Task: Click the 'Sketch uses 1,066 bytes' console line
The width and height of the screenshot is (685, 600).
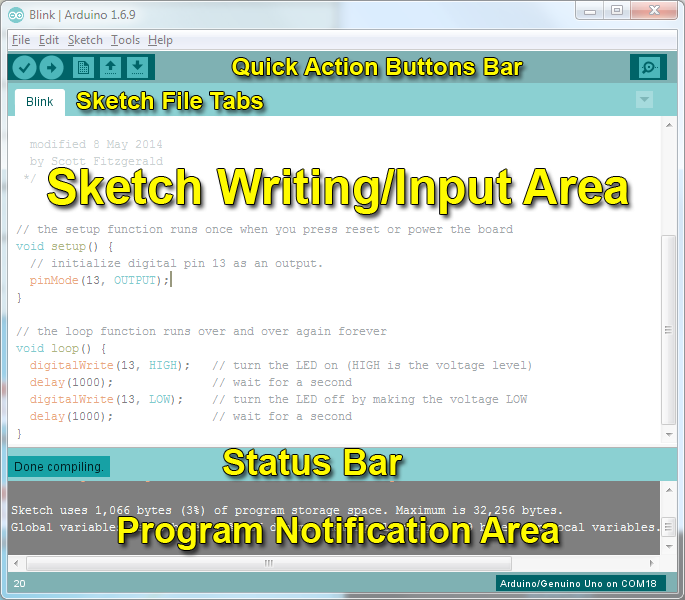Action: 287,510
